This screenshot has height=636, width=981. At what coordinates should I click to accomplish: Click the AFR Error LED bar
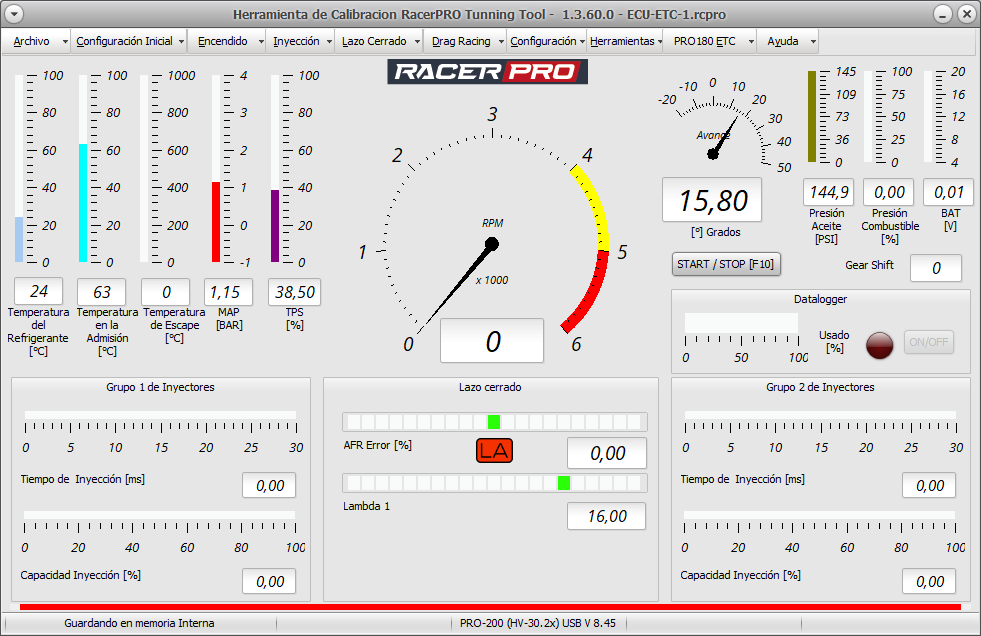click(x=494, y=422)
